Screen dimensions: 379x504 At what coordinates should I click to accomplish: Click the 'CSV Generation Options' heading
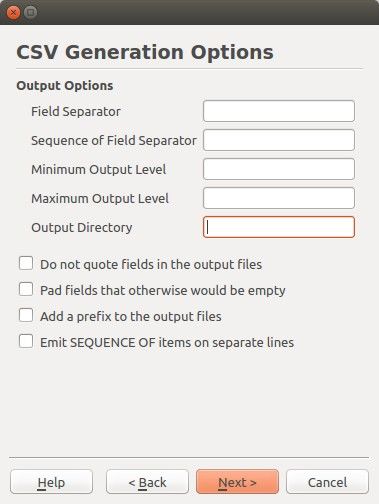click(145, 52)
